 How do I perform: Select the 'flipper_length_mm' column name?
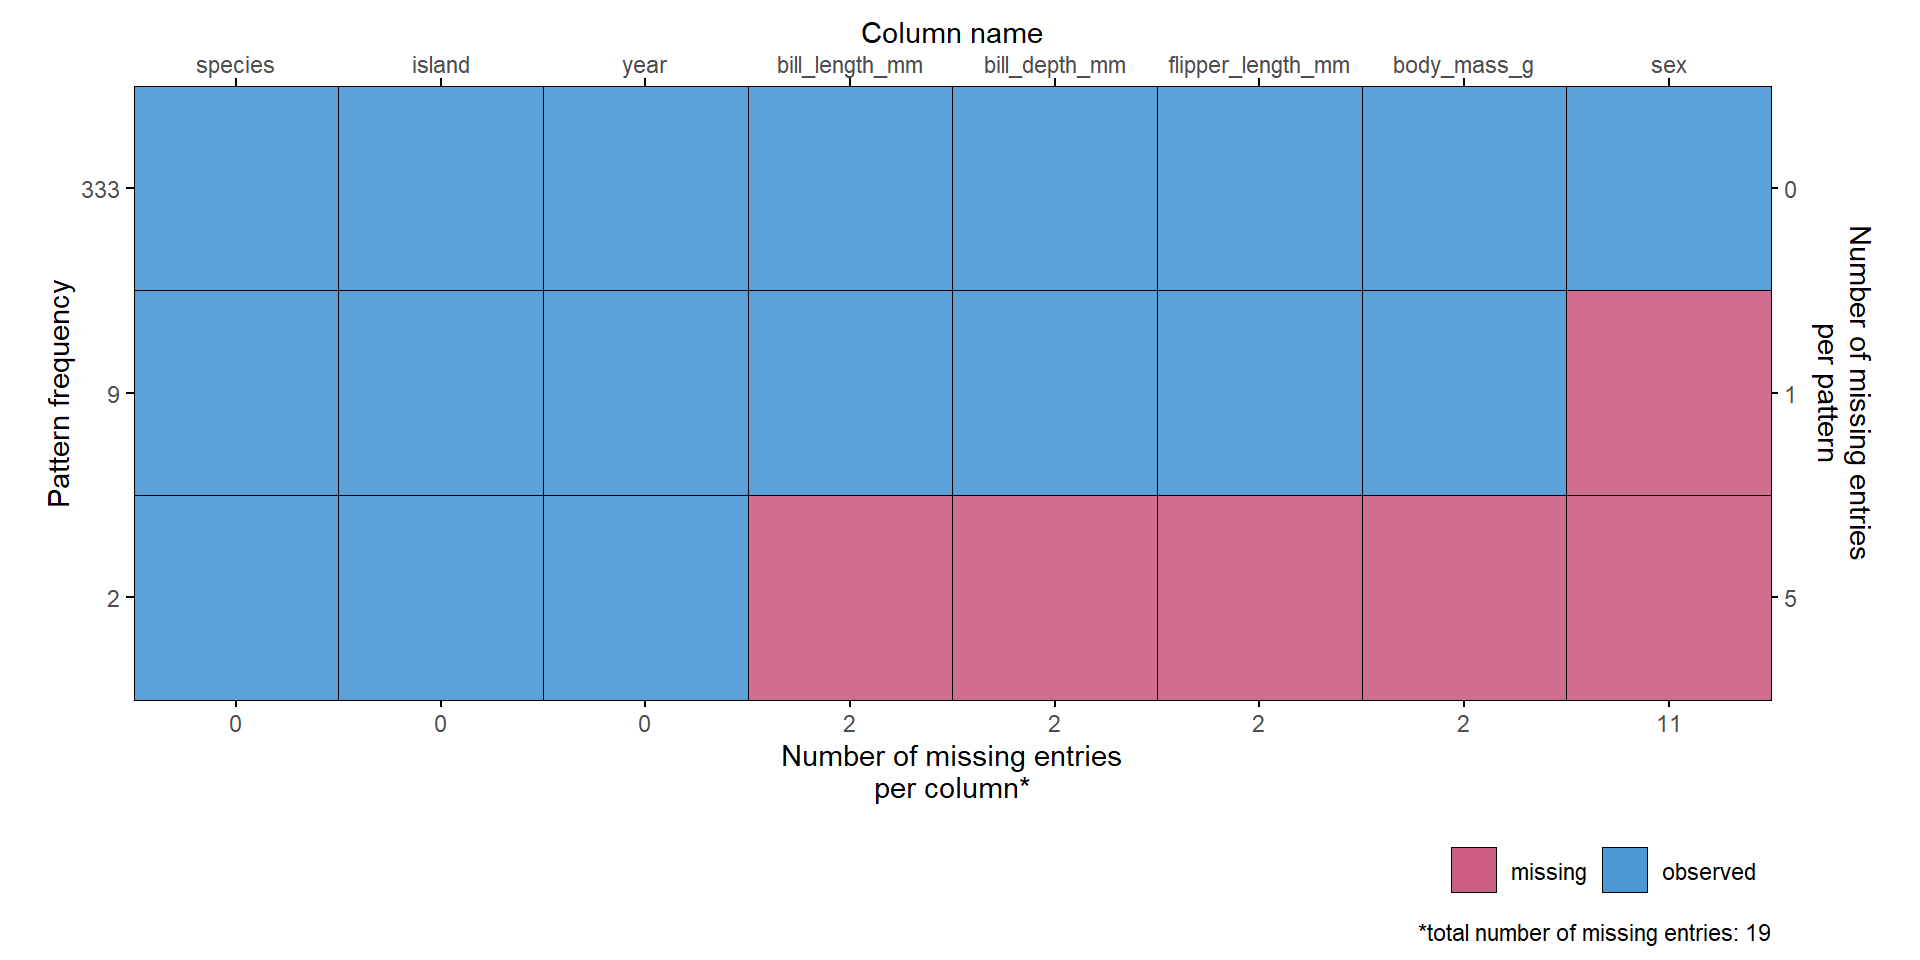pos(1258,66)
